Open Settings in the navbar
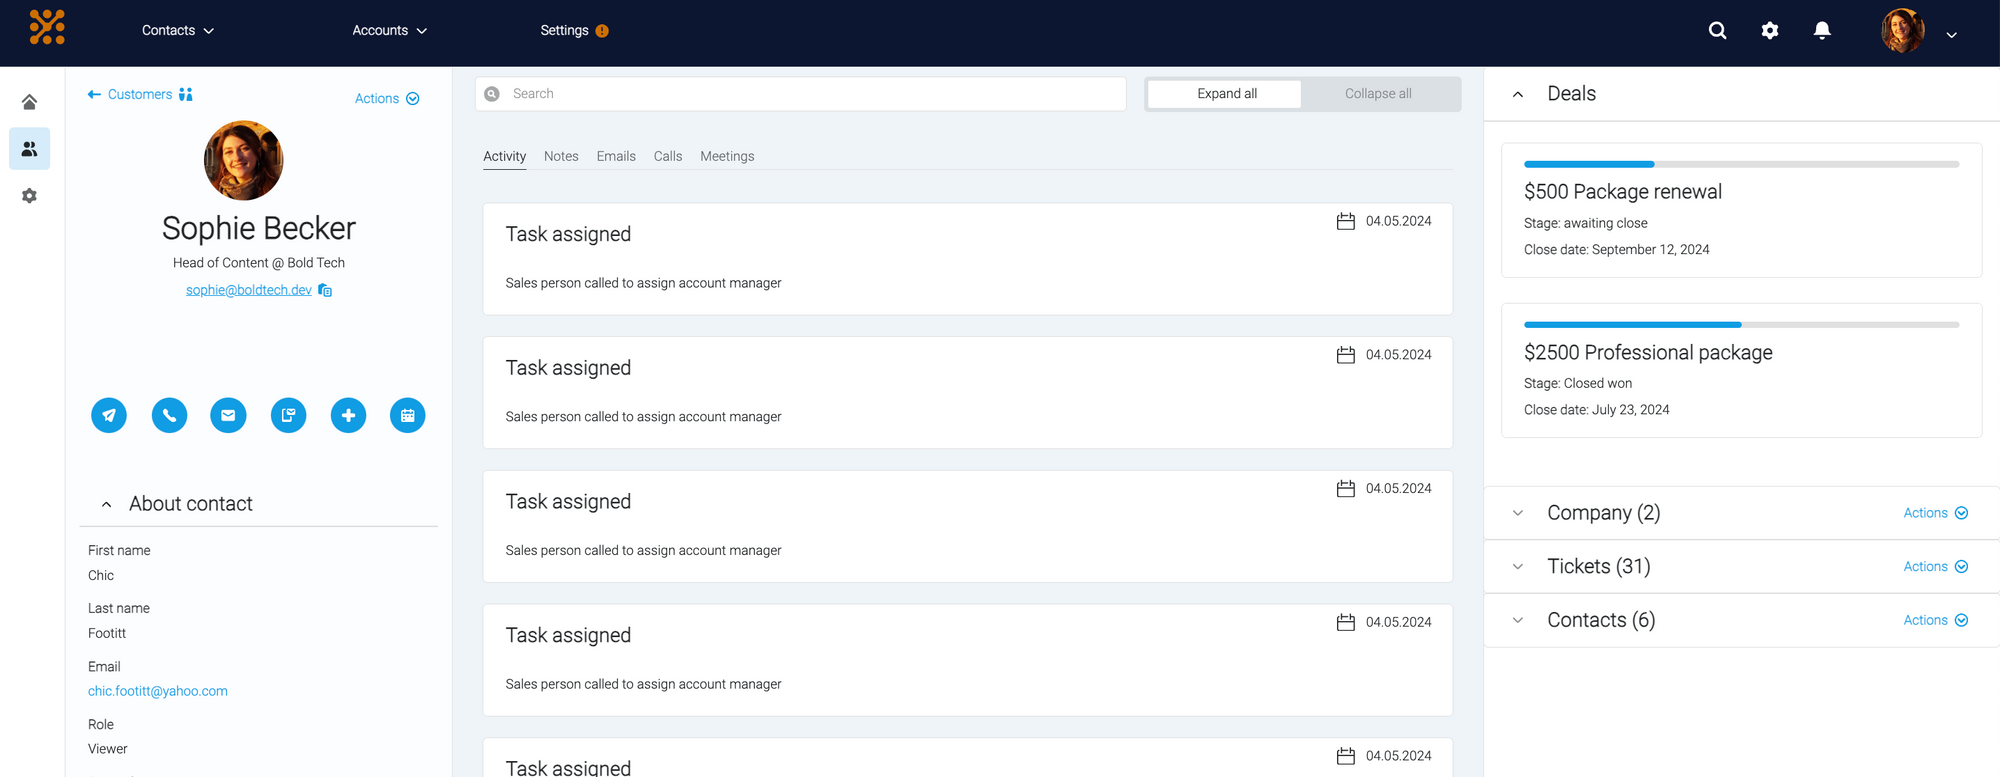The image size is (2000, 777). pyautogui.click(x=564, y=31)
